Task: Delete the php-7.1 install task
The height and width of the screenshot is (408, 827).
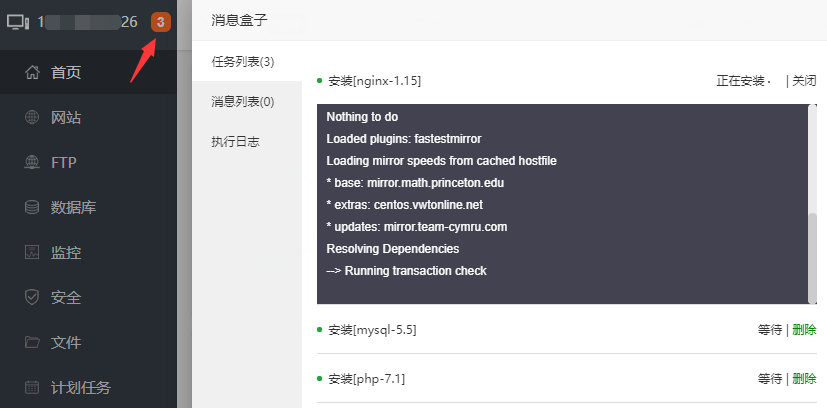Action: point(804,379)
